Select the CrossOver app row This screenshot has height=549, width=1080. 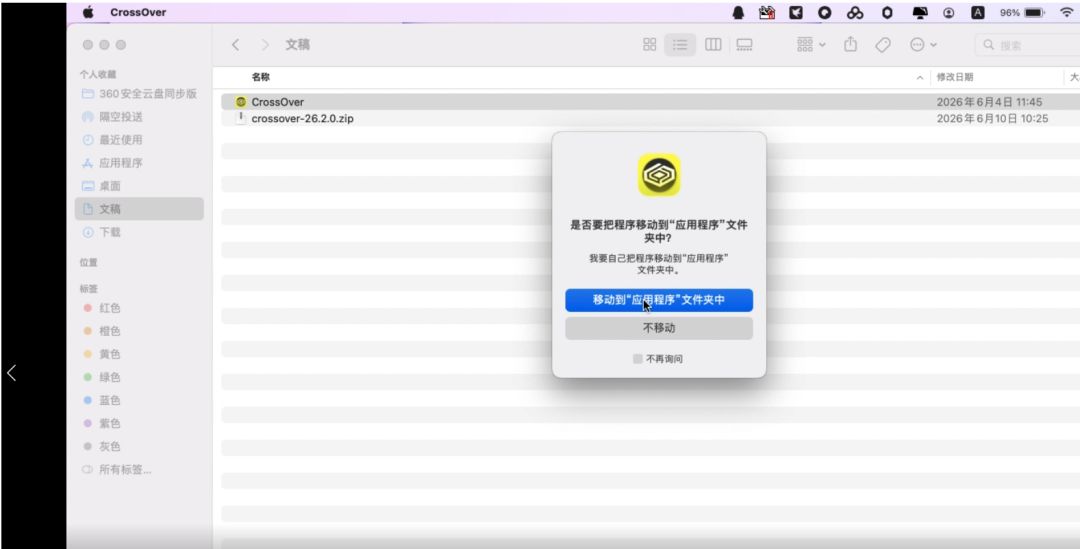pos(650,102)
